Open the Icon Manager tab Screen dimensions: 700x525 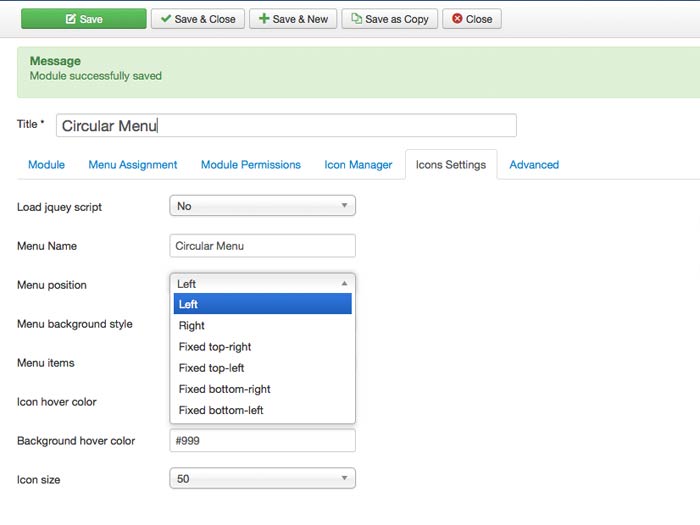coord(358,165)
